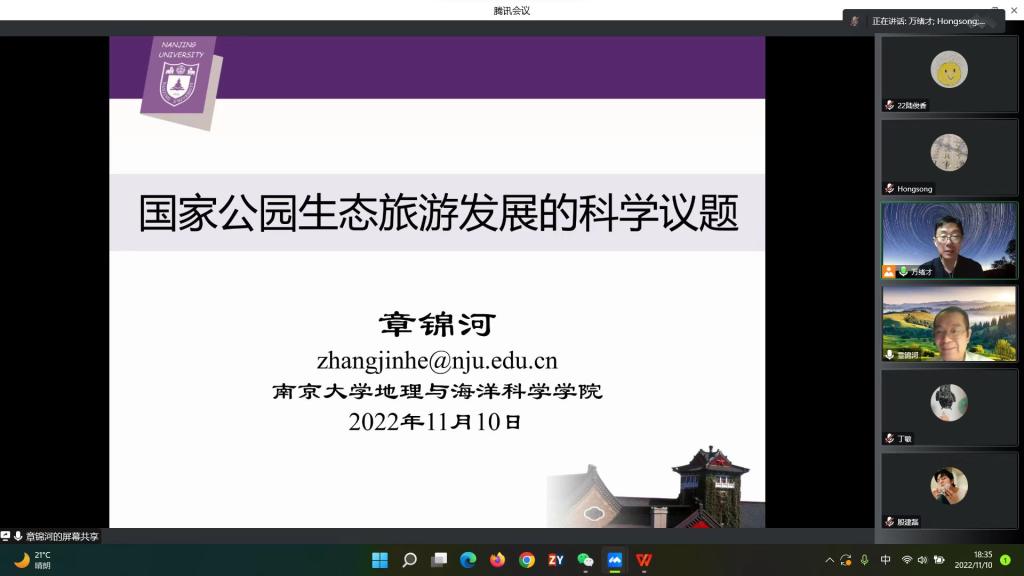This screenshot has width=1024, height=576.
Task: Launch Google Chrome from the taskbar
Action: 527,560
